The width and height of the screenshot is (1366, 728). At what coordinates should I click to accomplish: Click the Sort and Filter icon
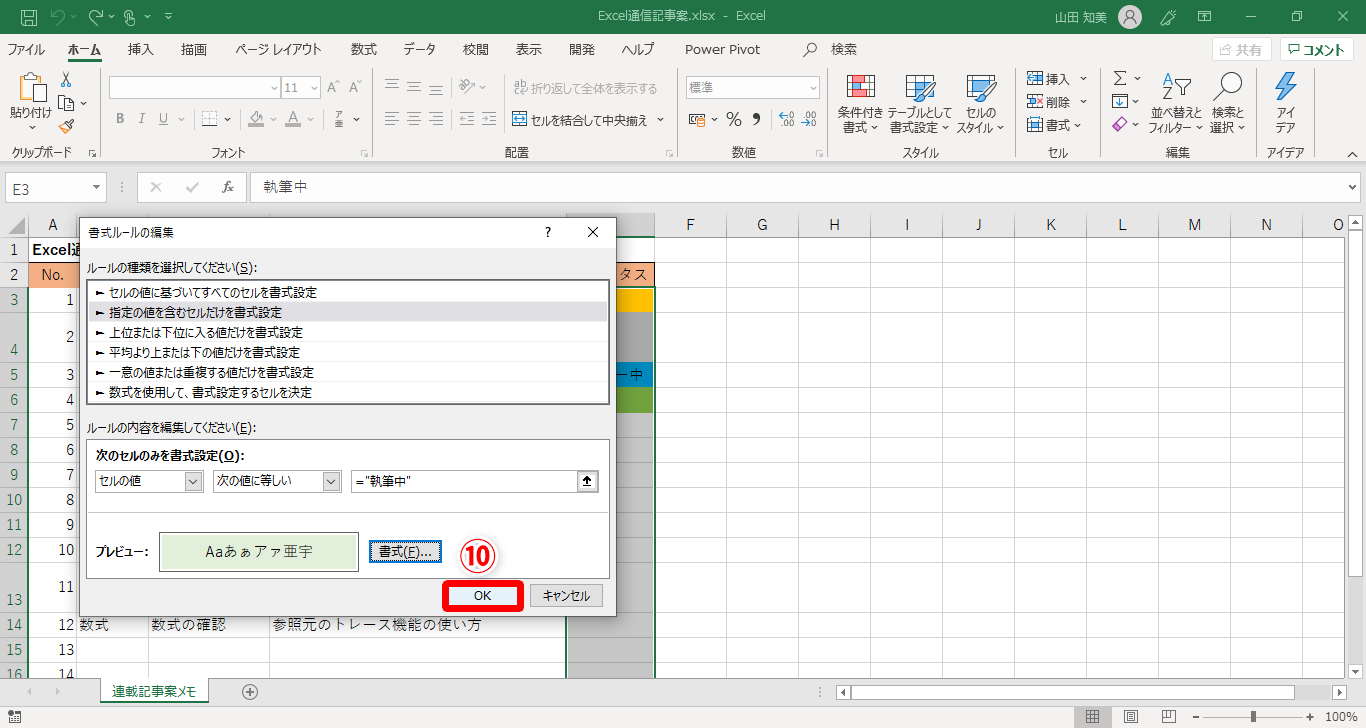(1176, 87)
